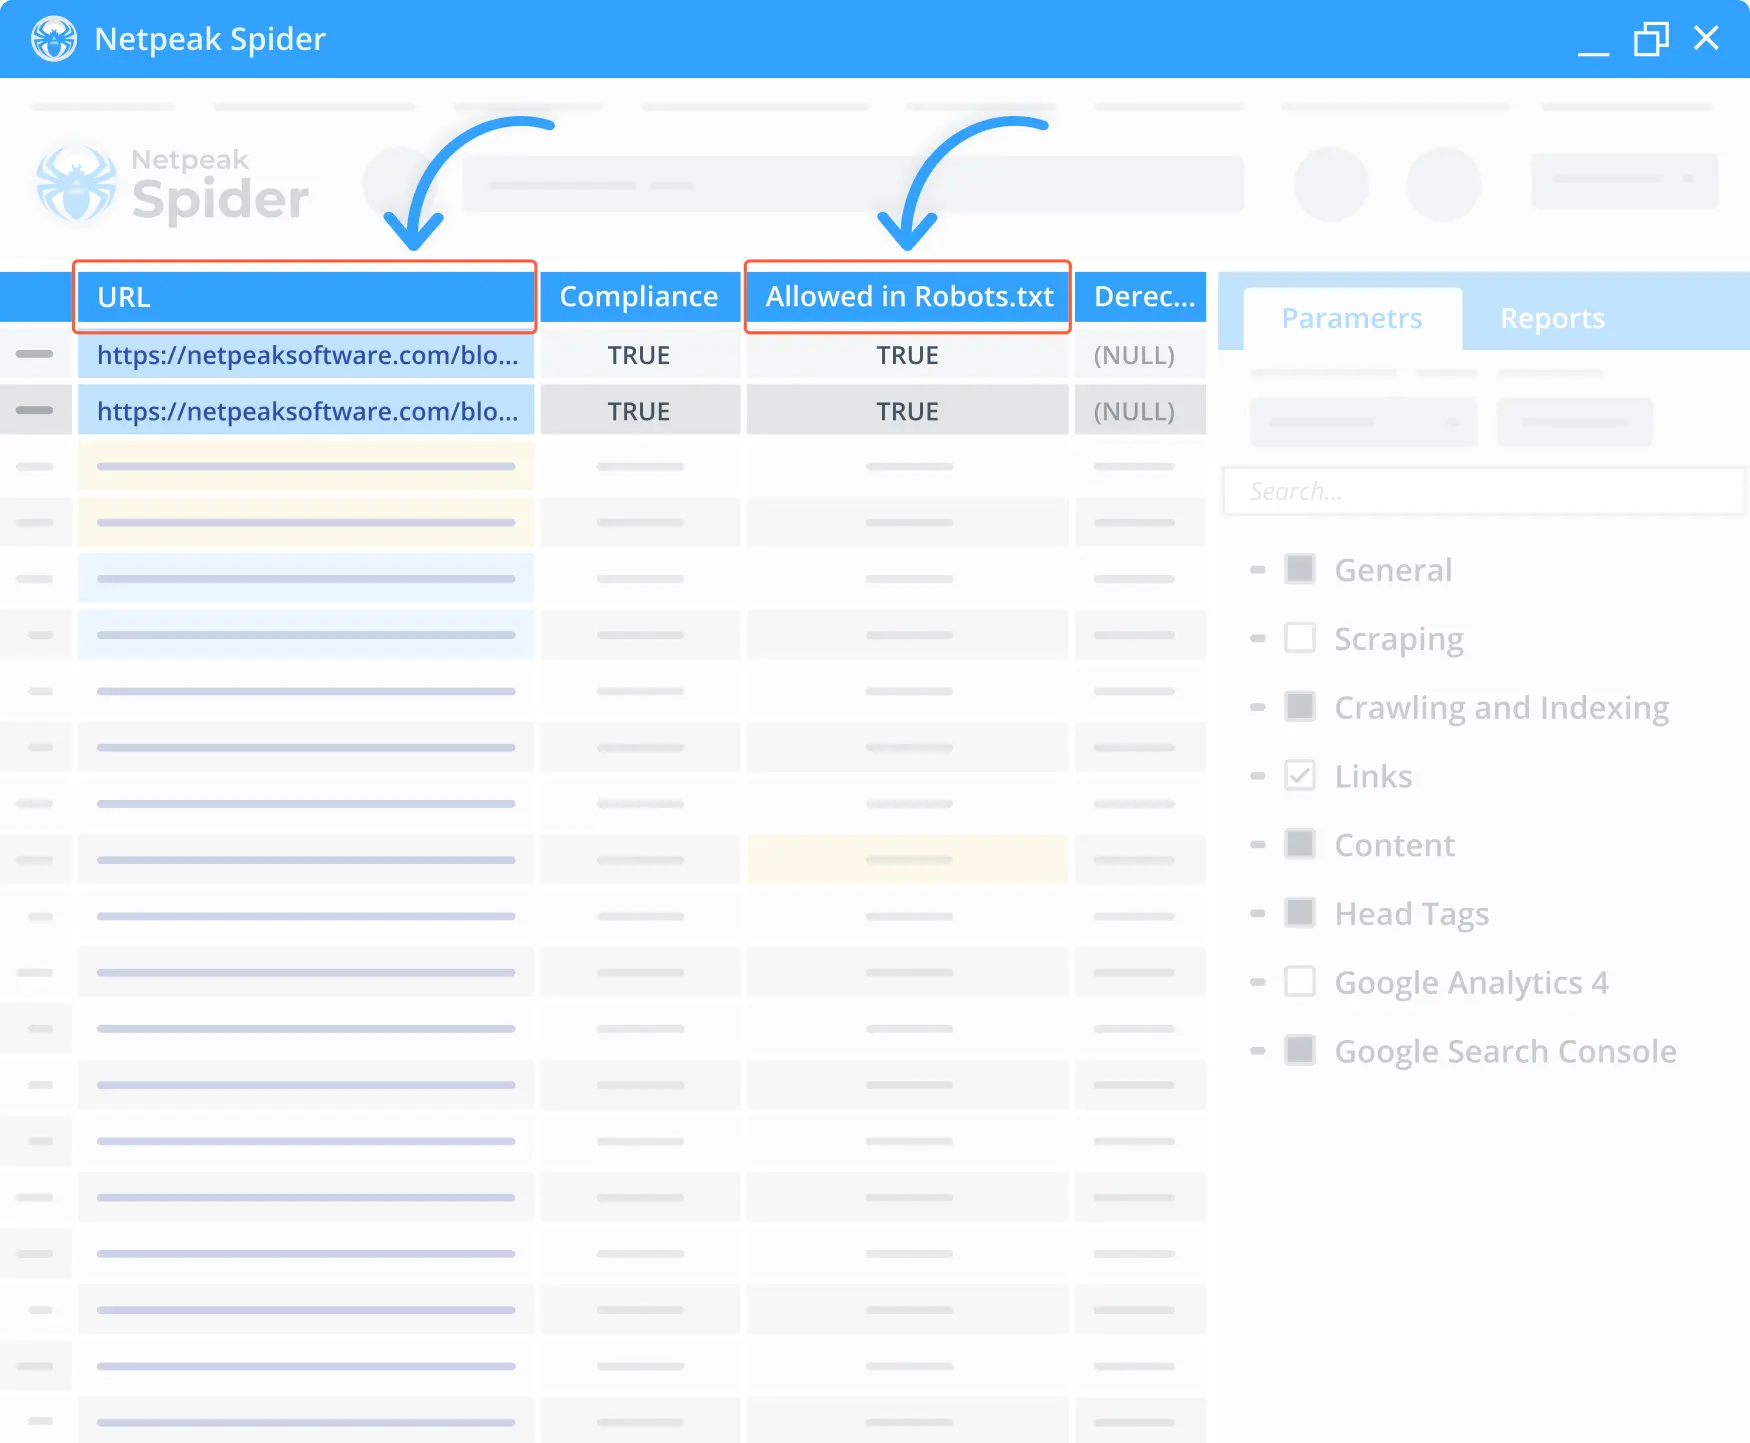Click the blurred URL address bar
Screen dimensions: 1750x1443
pos(853,184)
